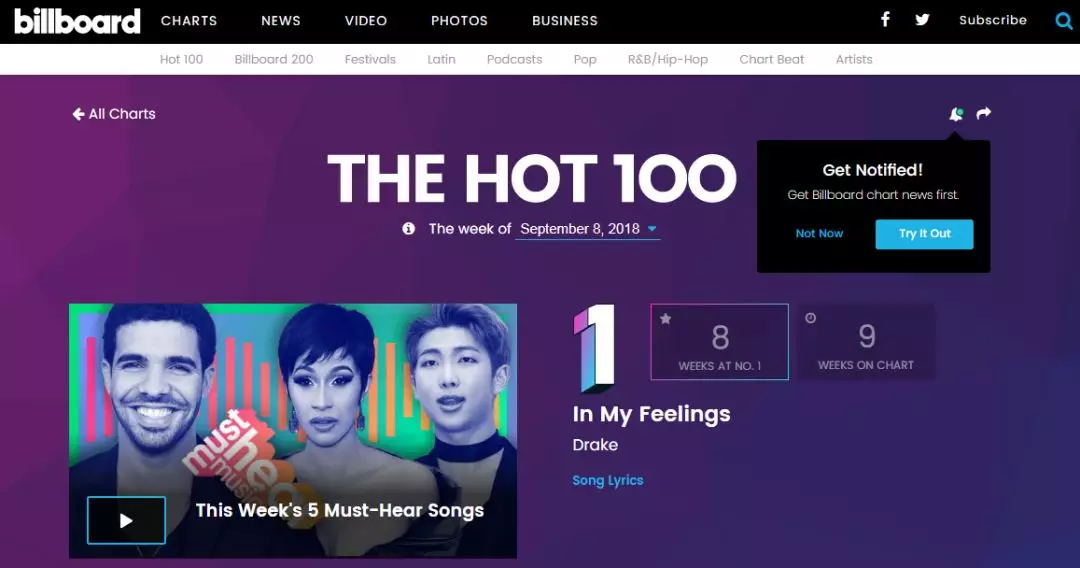Image resolution: width=1080 pixels, height=568 pixels.
Task: Click the share arrow icon
Action: coord(984,113)
